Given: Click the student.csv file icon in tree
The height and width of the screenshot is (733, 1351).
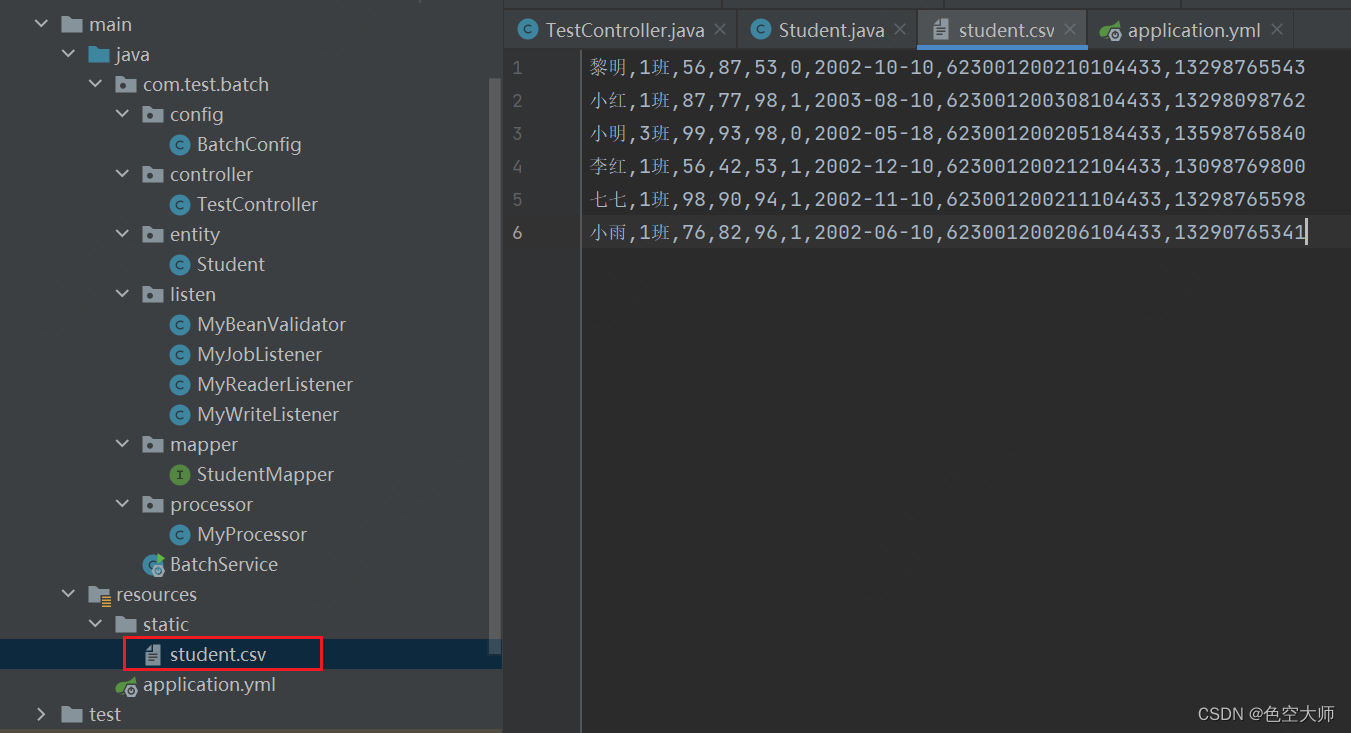Looking at the screenshot, I should (x=153, y=655).
